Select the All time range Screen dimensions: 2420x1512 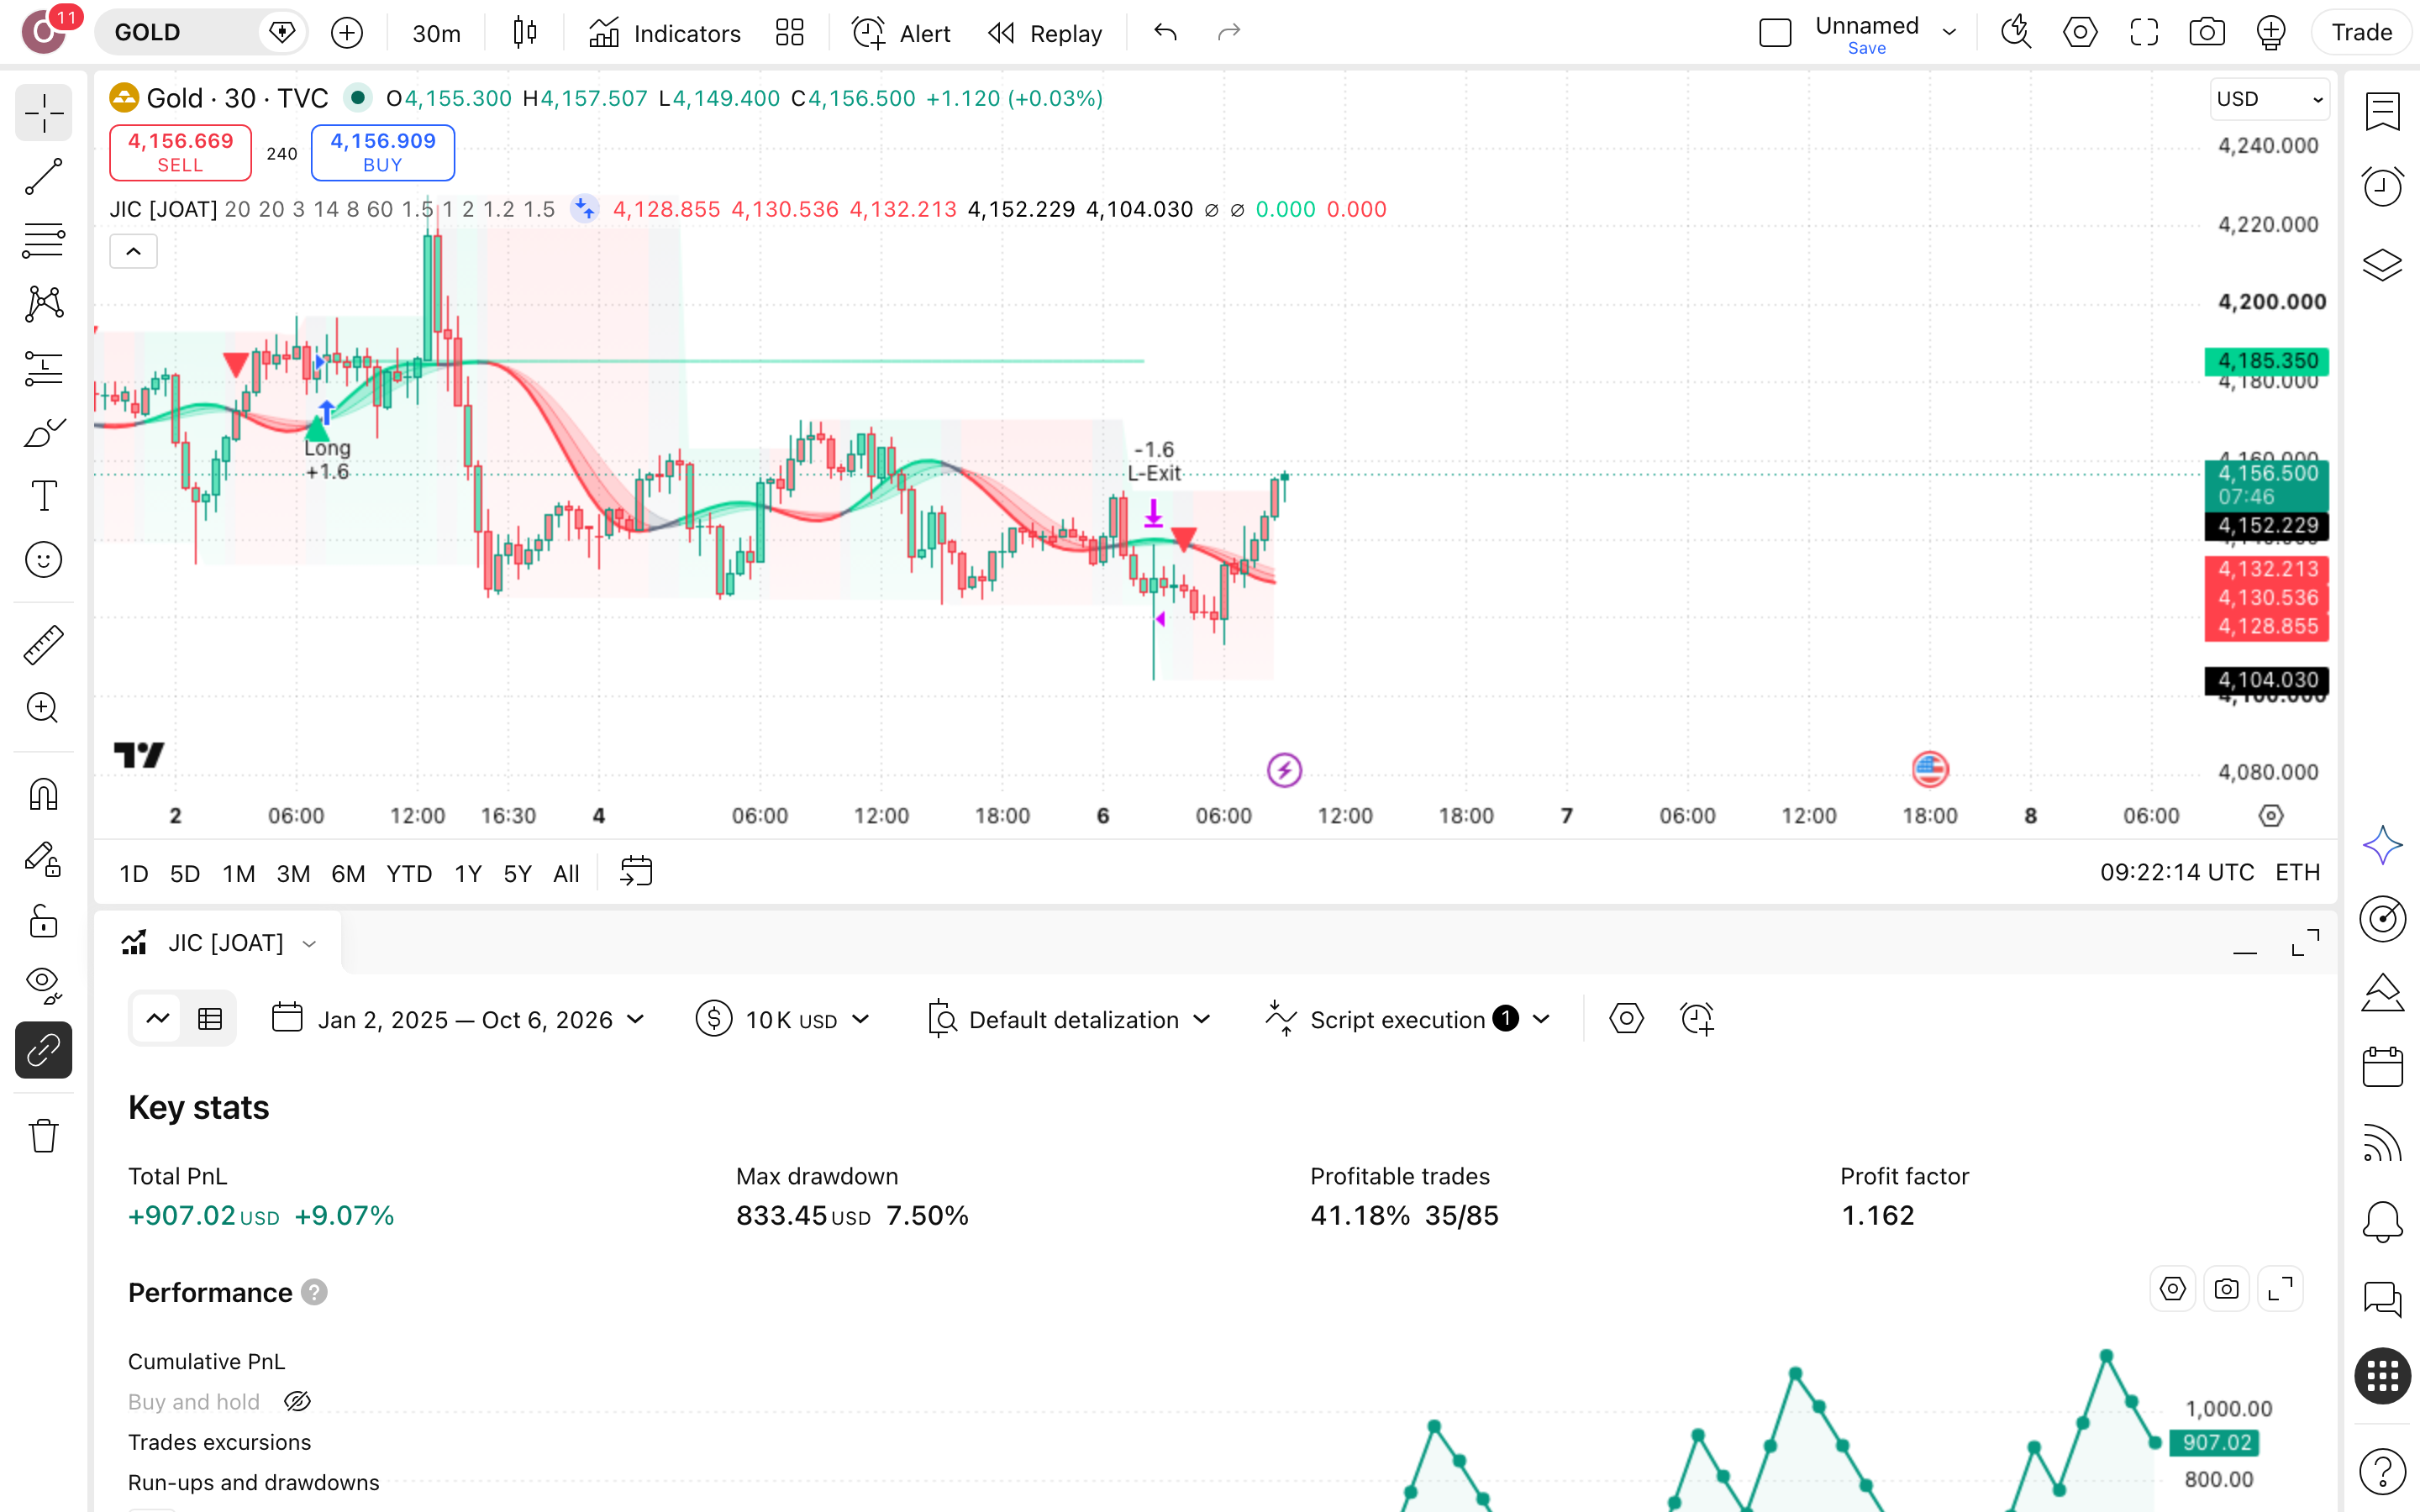tap(566, 874)
